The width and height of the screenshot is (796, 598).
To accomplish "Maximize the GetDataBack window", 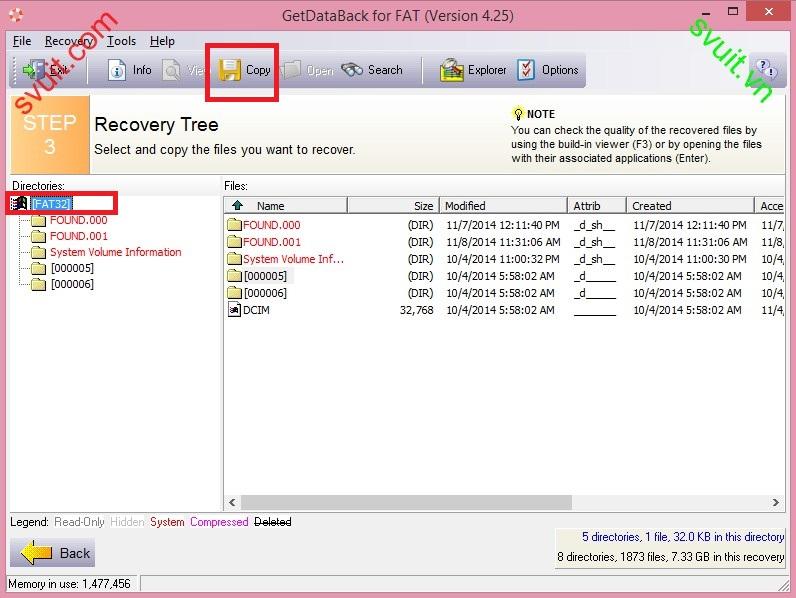I will pyautogui.click(x=733, y=11).
